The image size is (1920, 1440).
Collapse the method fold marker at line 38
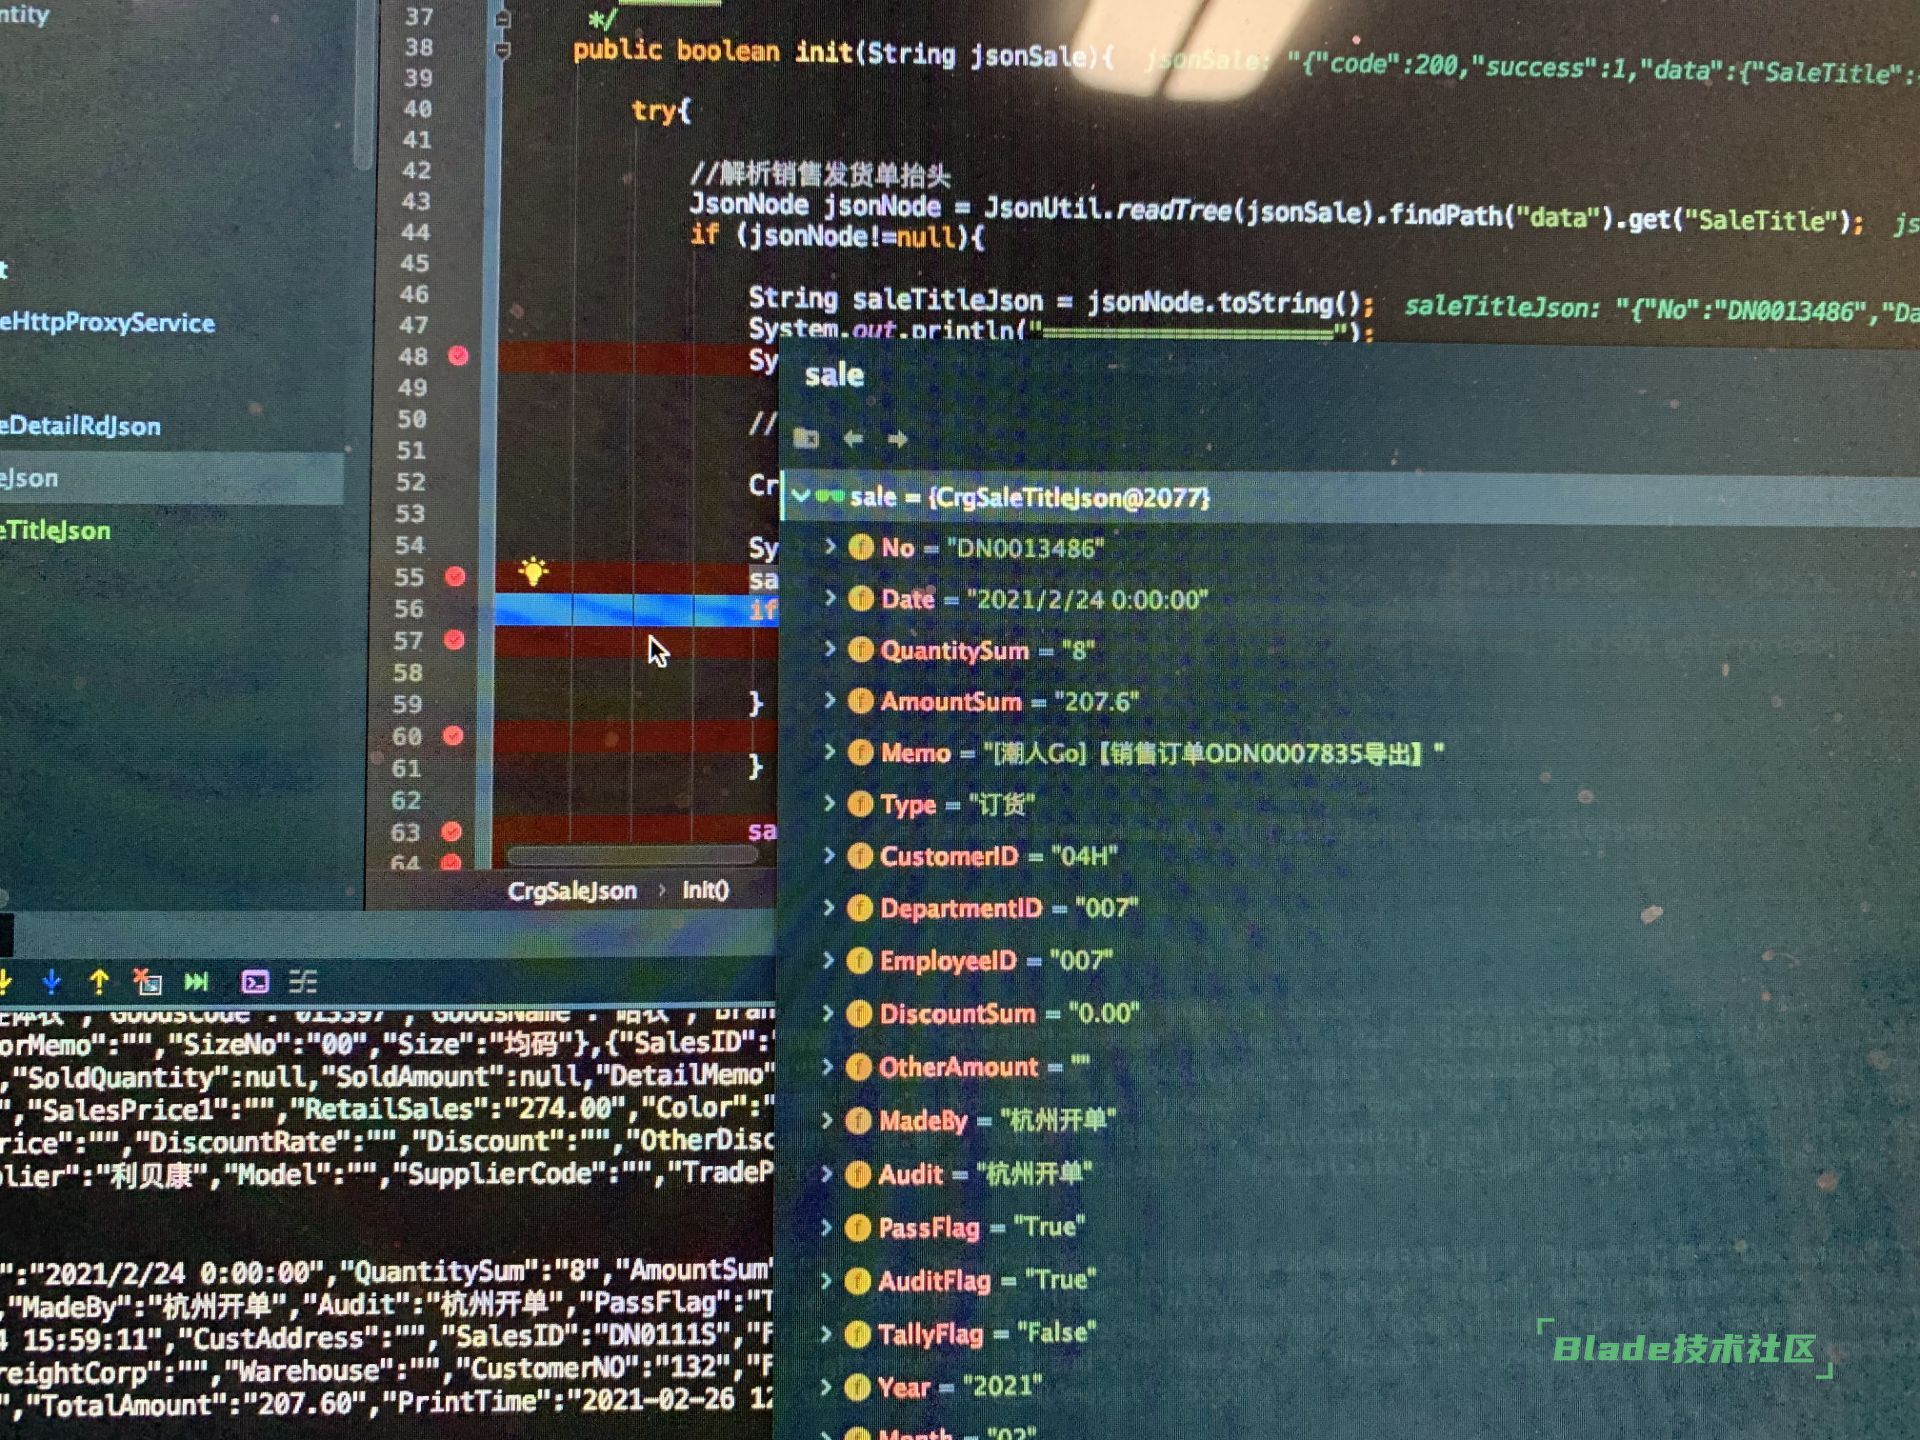coord(503,50)
